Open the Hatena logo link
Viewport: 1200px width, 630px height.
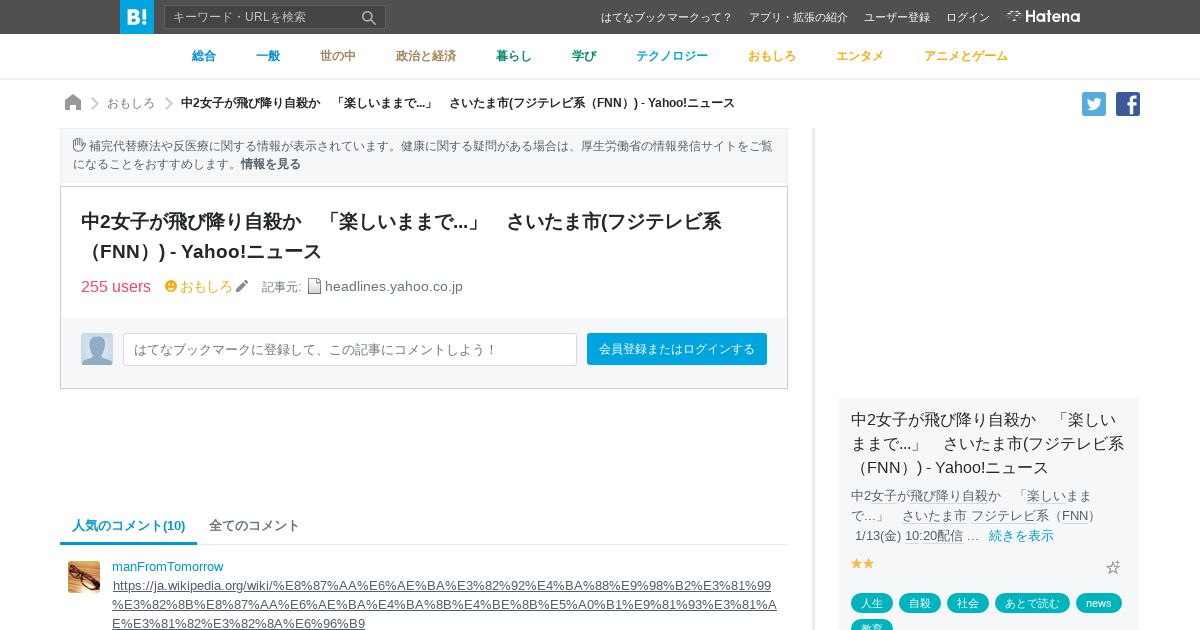pyautogui.click(x=1043, y=16)
